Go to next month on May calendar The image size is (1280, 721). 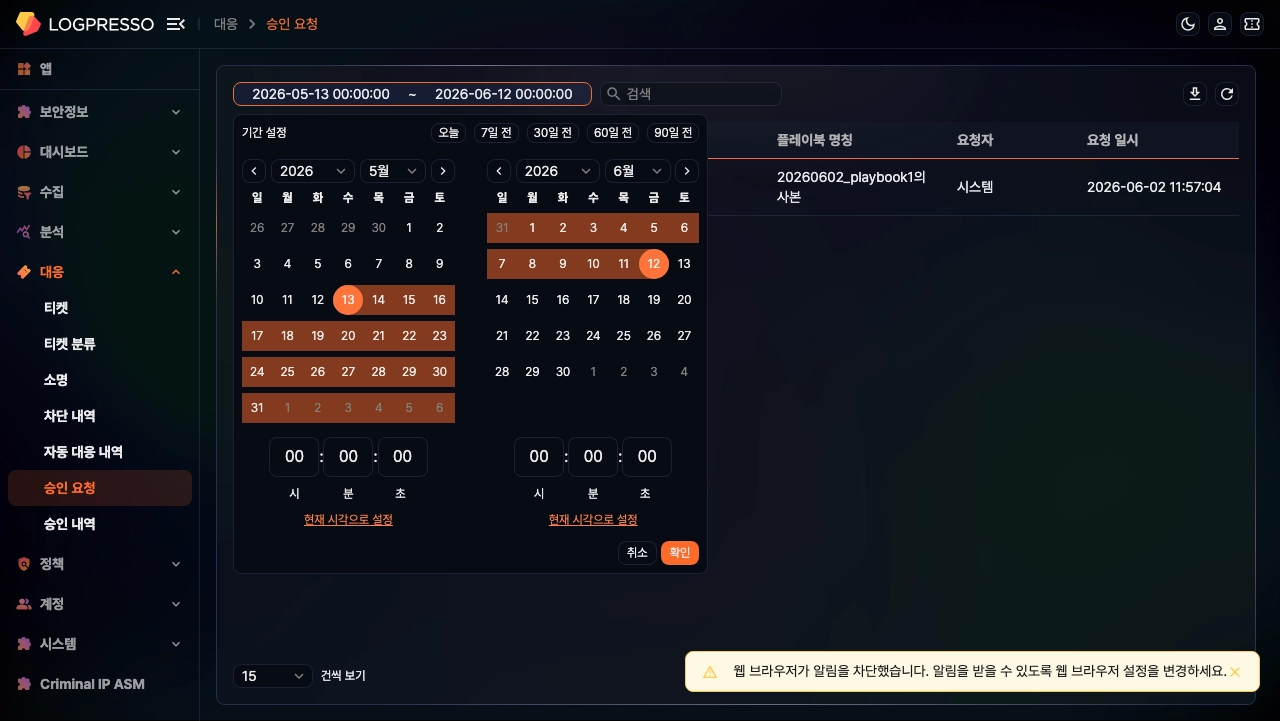pyautogui.click(x=443, y=171)
